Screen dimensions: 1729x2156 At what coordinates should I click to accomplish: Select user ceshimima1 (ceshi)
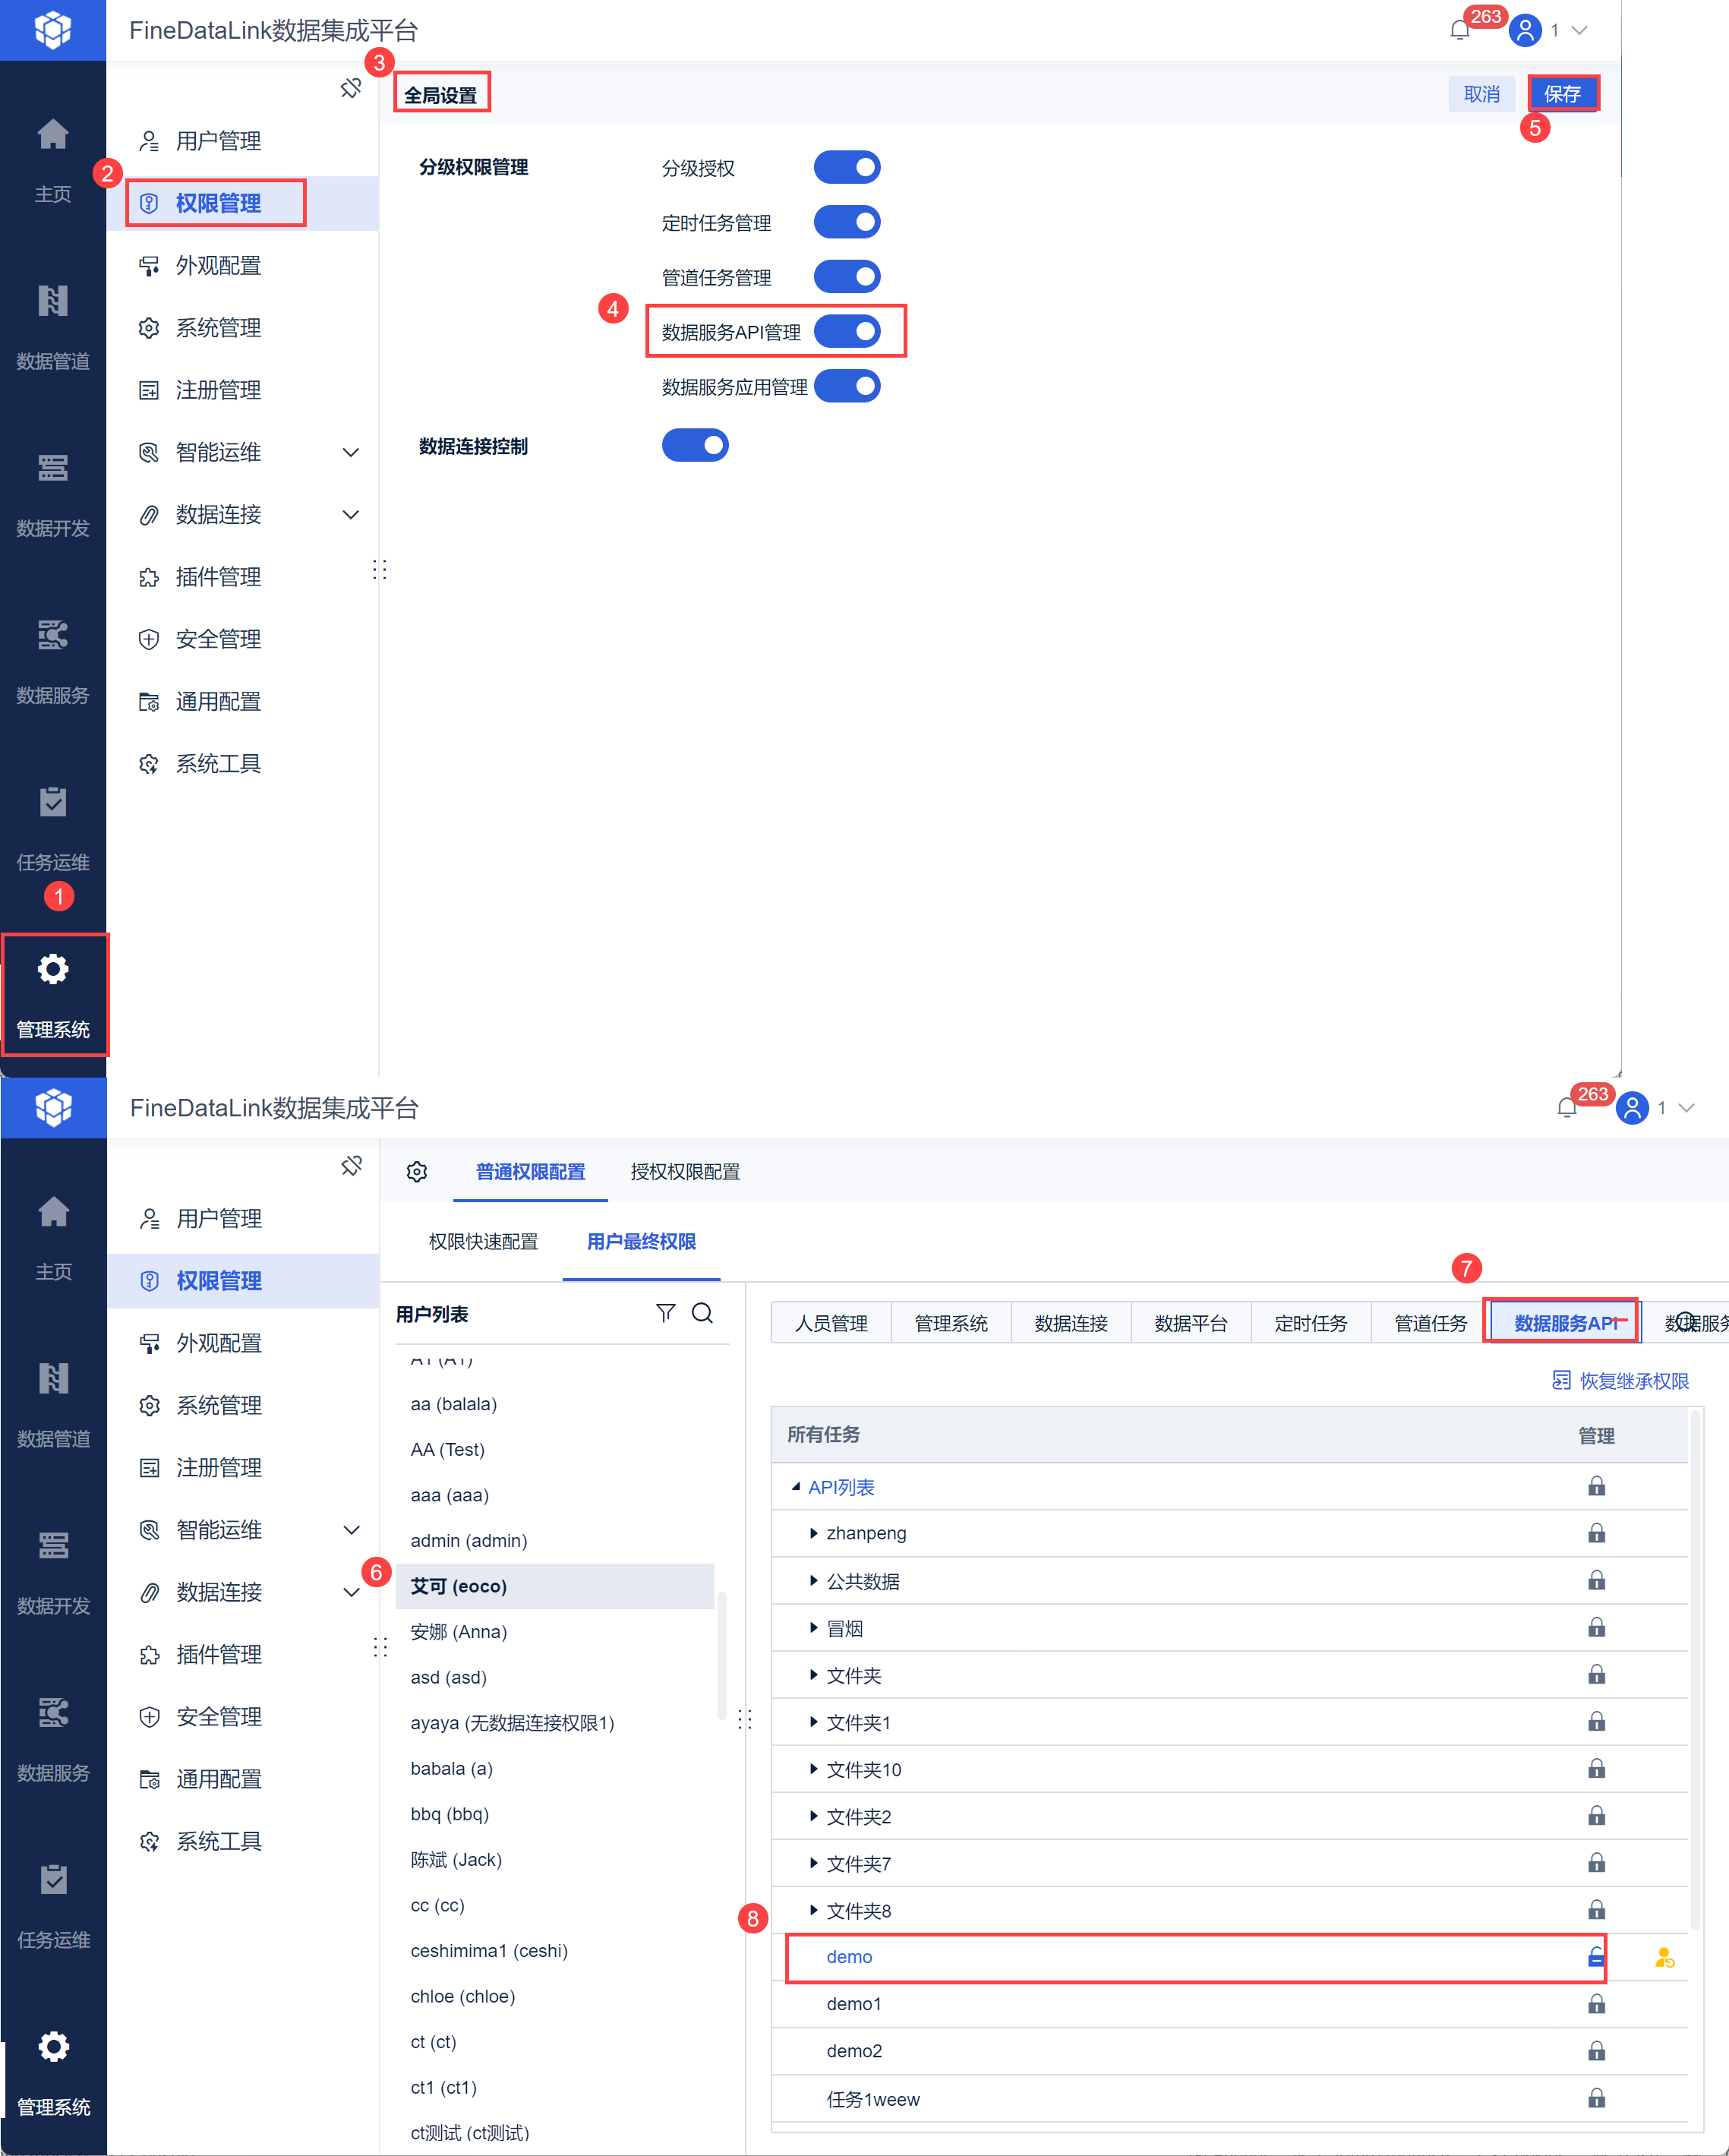555,1951
